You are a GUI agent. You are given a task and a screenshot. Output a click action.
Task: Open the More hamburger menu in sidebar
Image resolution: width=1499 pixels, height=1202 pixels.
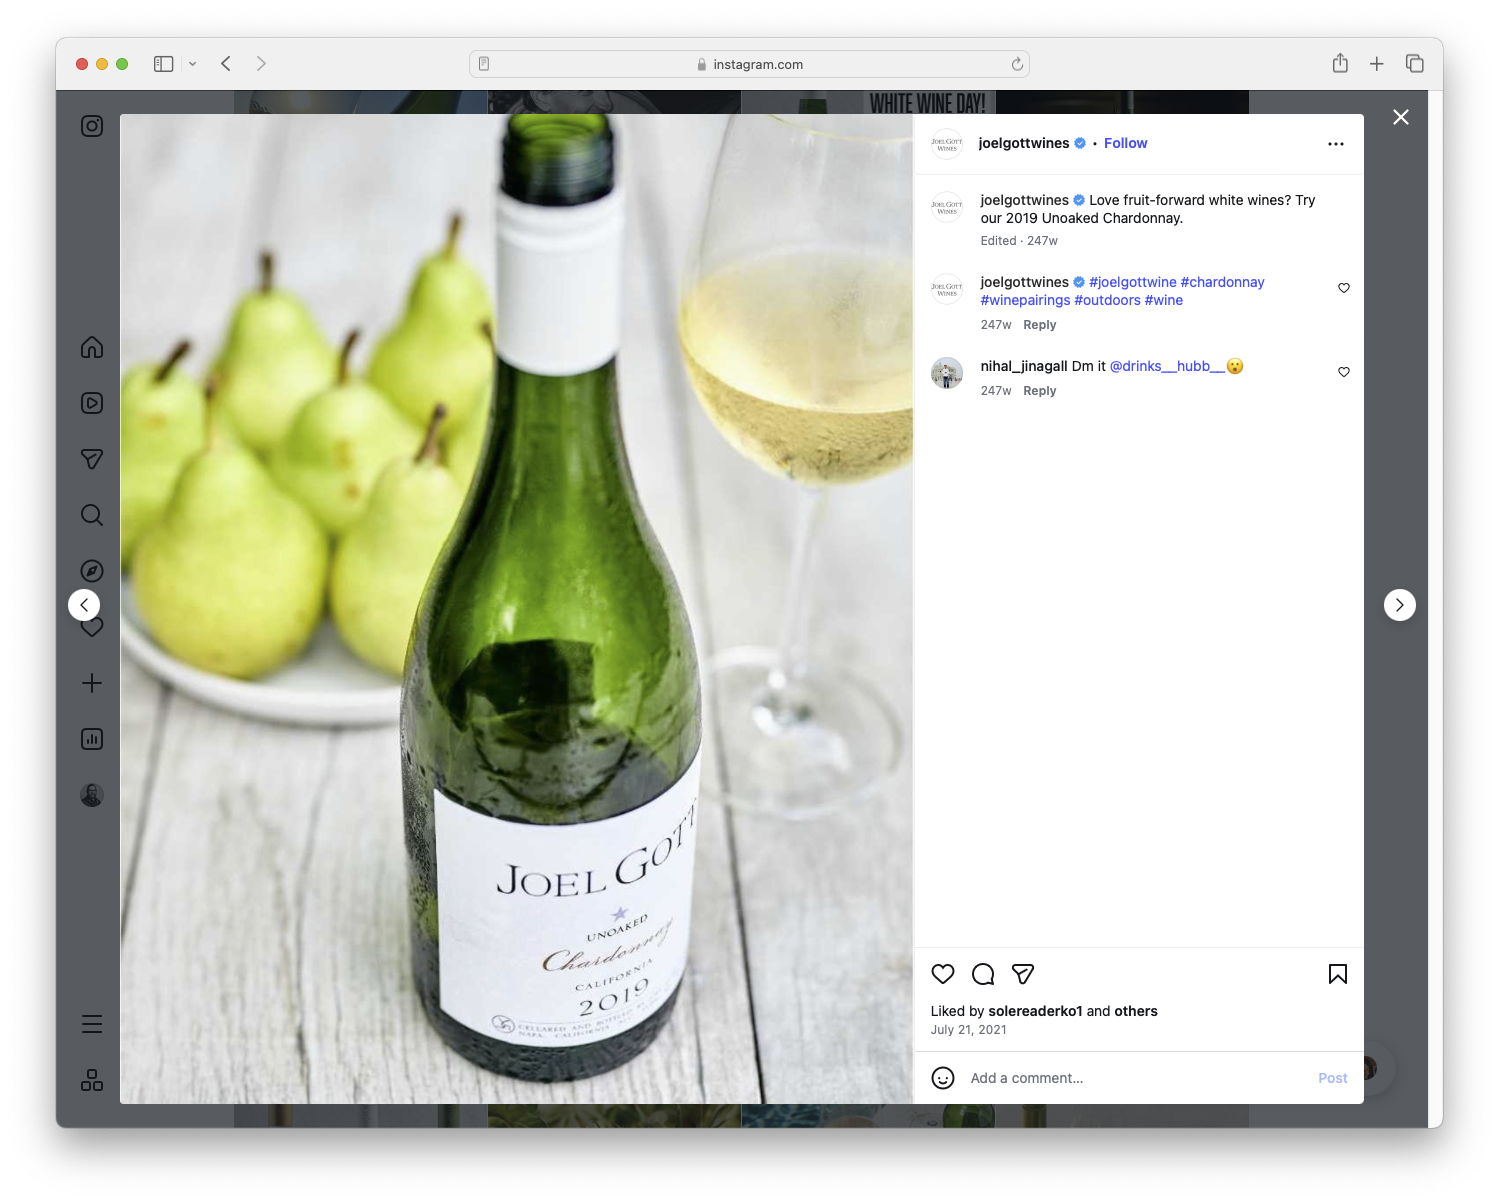coord(92,1024)
